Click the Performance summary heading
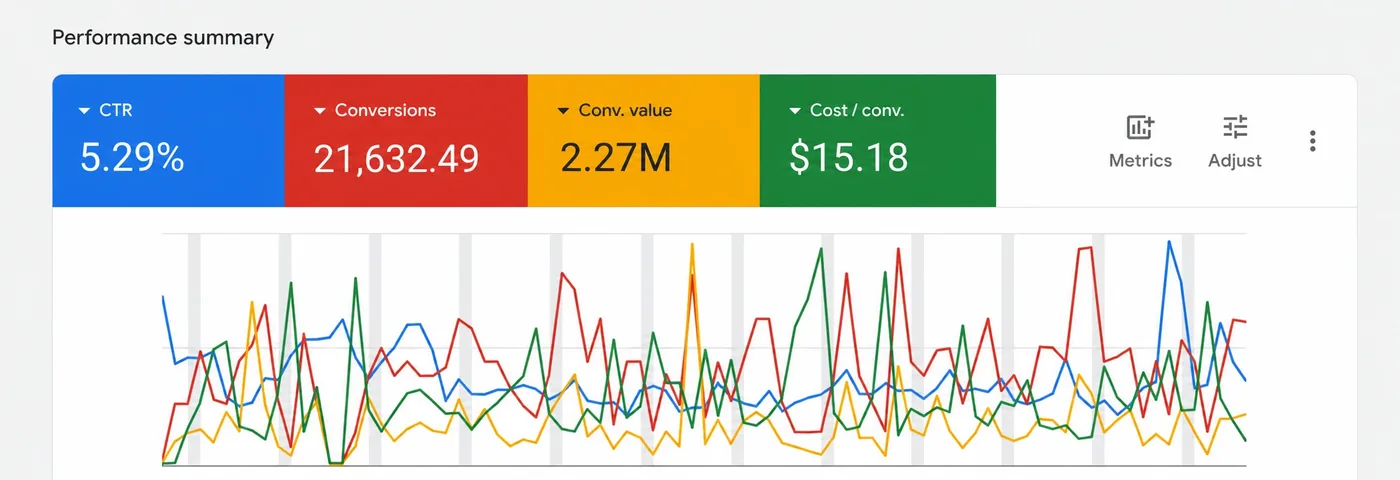Screen dimensions: 1400x480 pyautogui.click(x=163, y=38)
